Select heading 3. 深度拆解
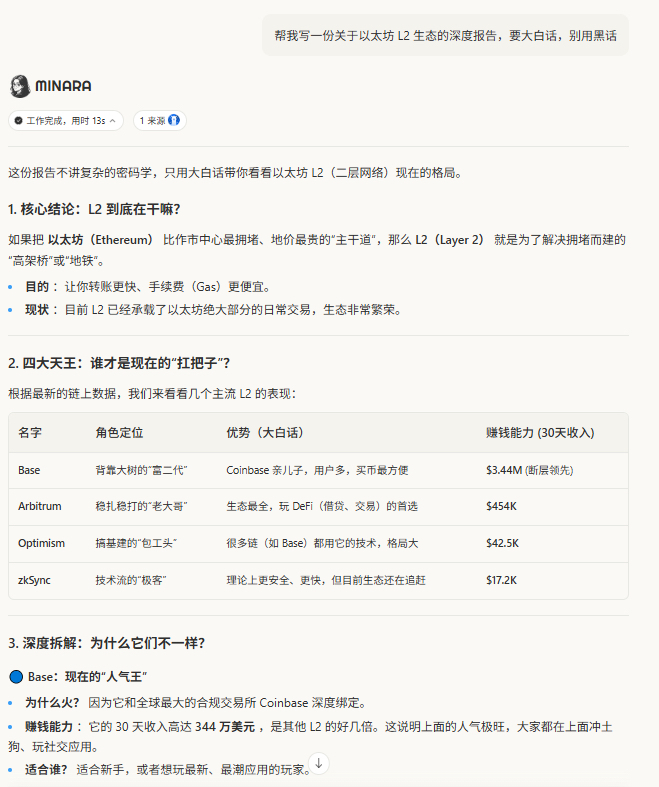The height and width of the screenshot is (787, 659). [106, 643]
